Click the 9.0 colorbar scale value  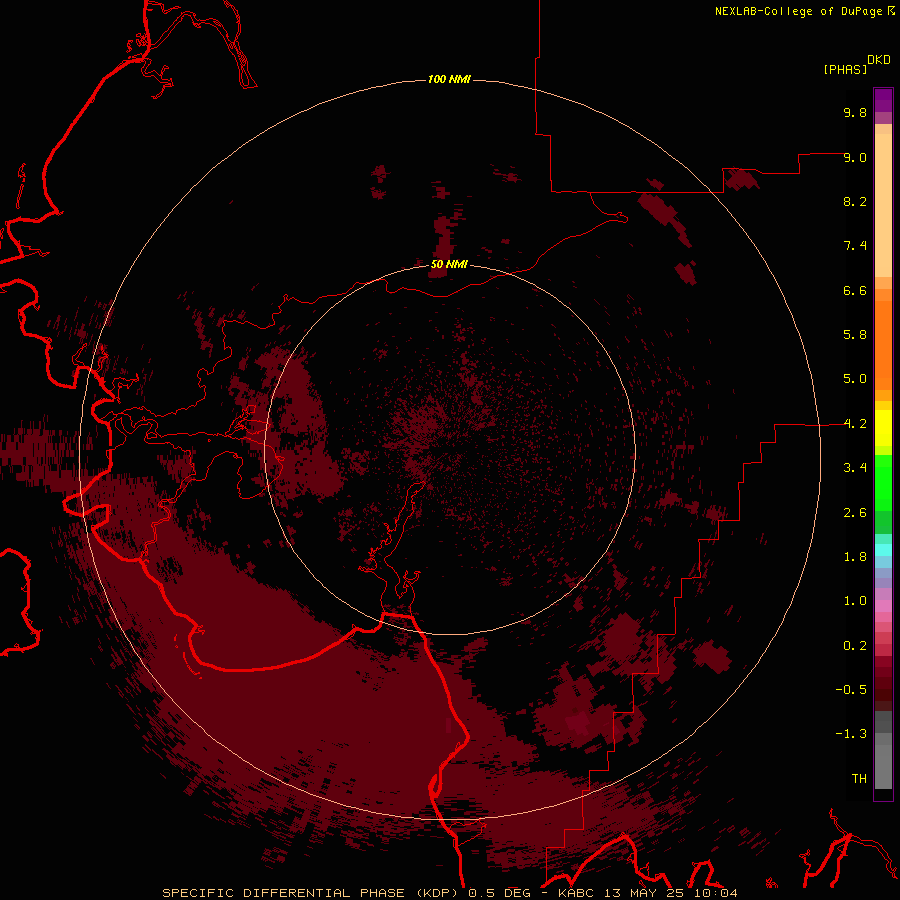(x=855, y=157)
